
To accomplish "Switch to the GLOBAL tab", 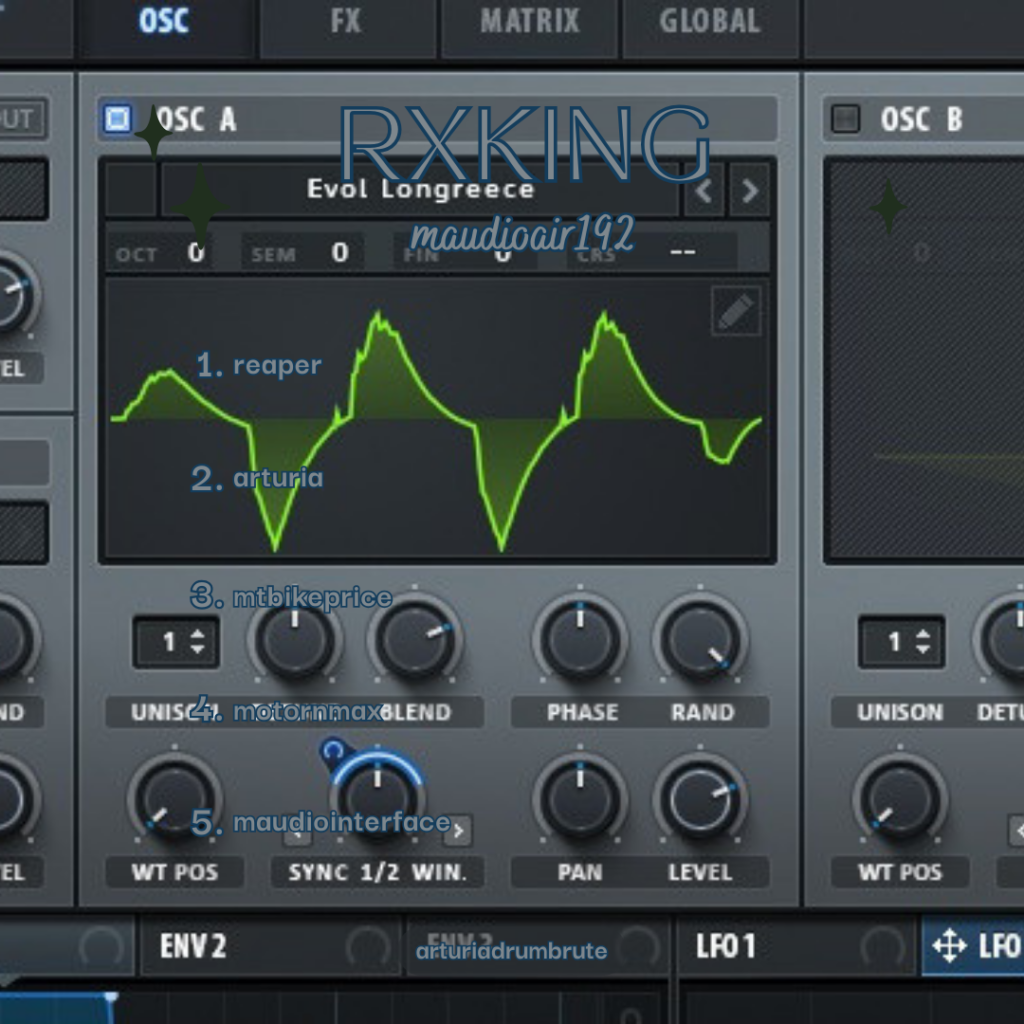I will [710, 21].
